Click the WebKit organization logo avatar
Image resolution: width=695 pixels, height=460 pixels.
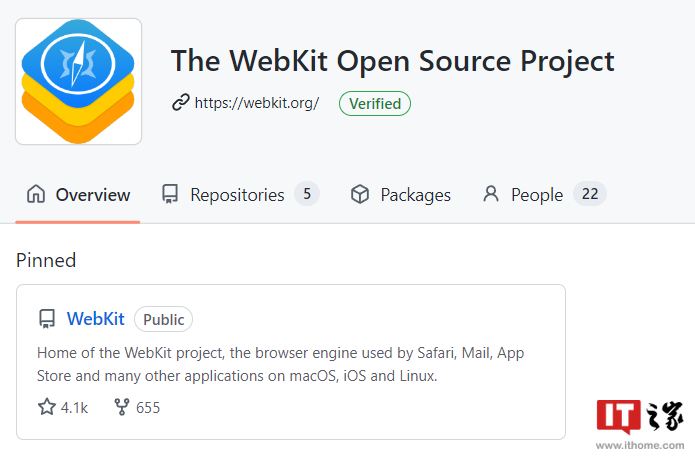78,81
